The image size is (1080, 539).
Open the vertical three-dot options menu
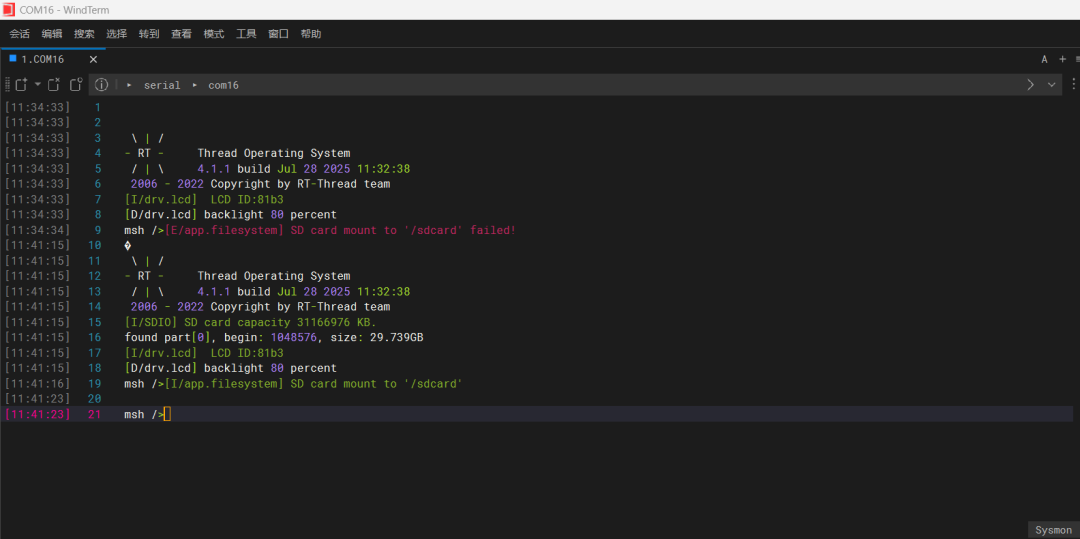1073,85
